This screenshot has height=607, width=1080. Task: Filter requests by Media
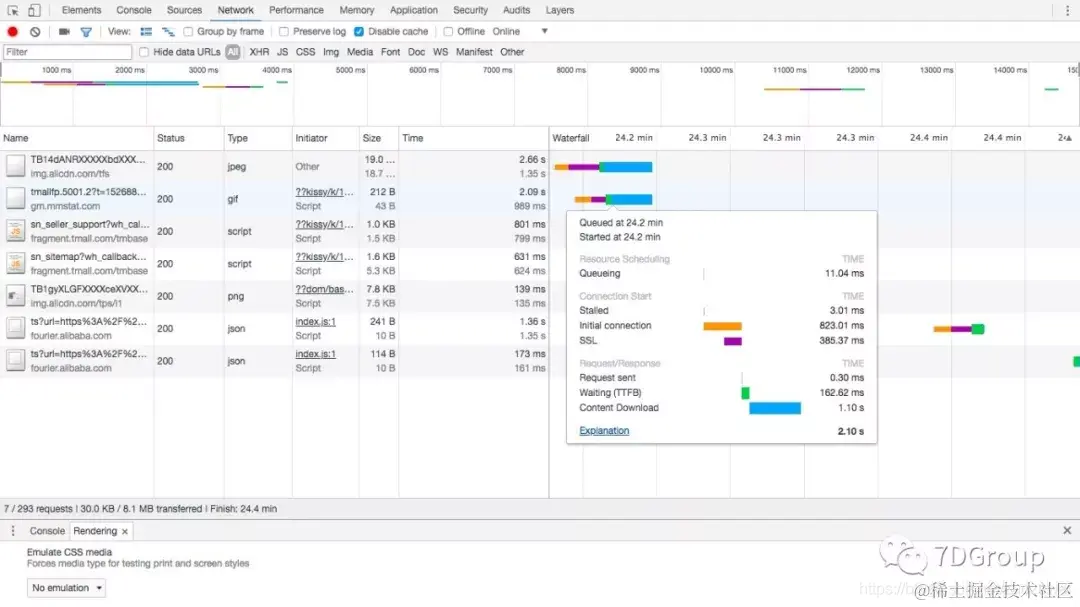360,52
